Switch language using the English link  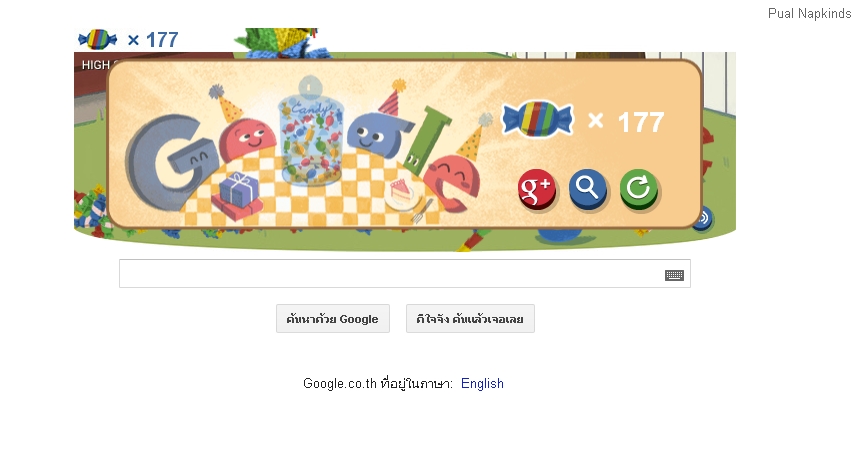click(482, 383)
